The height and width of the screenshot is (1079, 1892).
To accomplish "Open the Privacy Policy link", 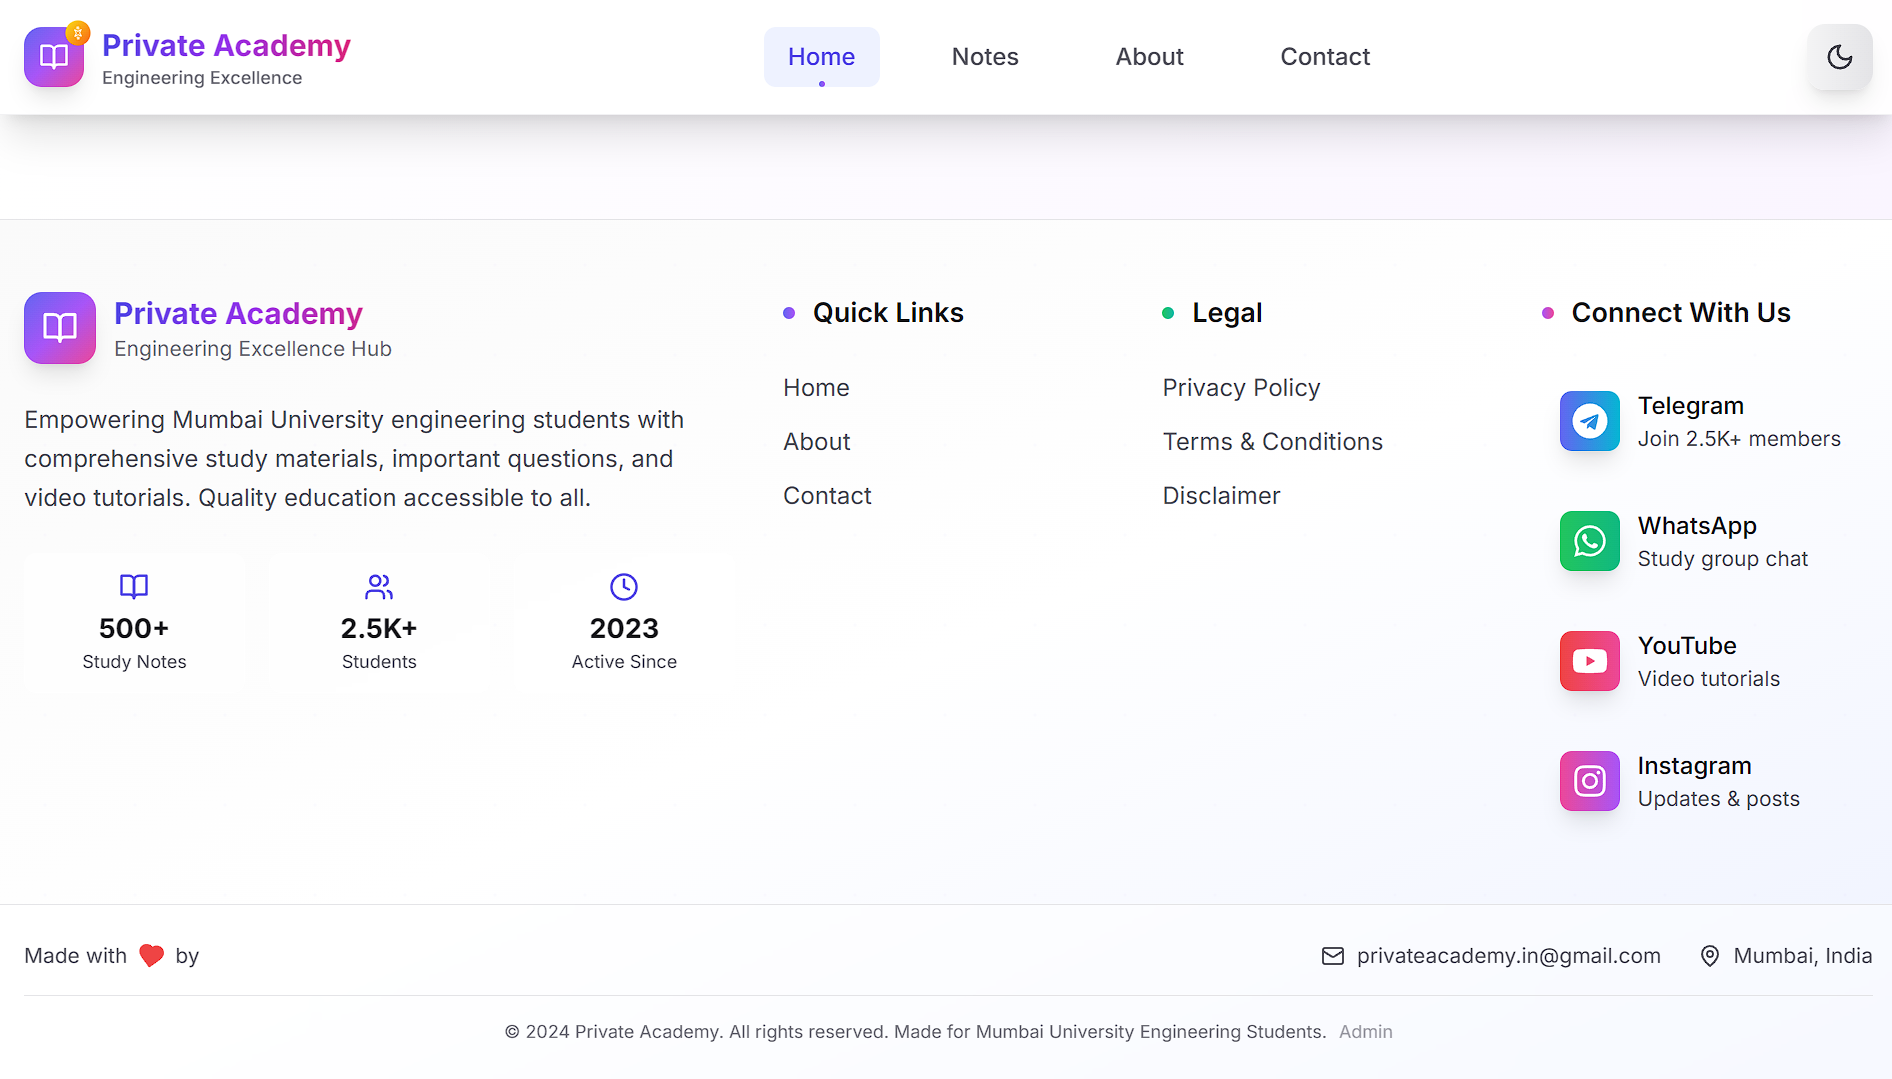I will click(x=1241, y=388).
